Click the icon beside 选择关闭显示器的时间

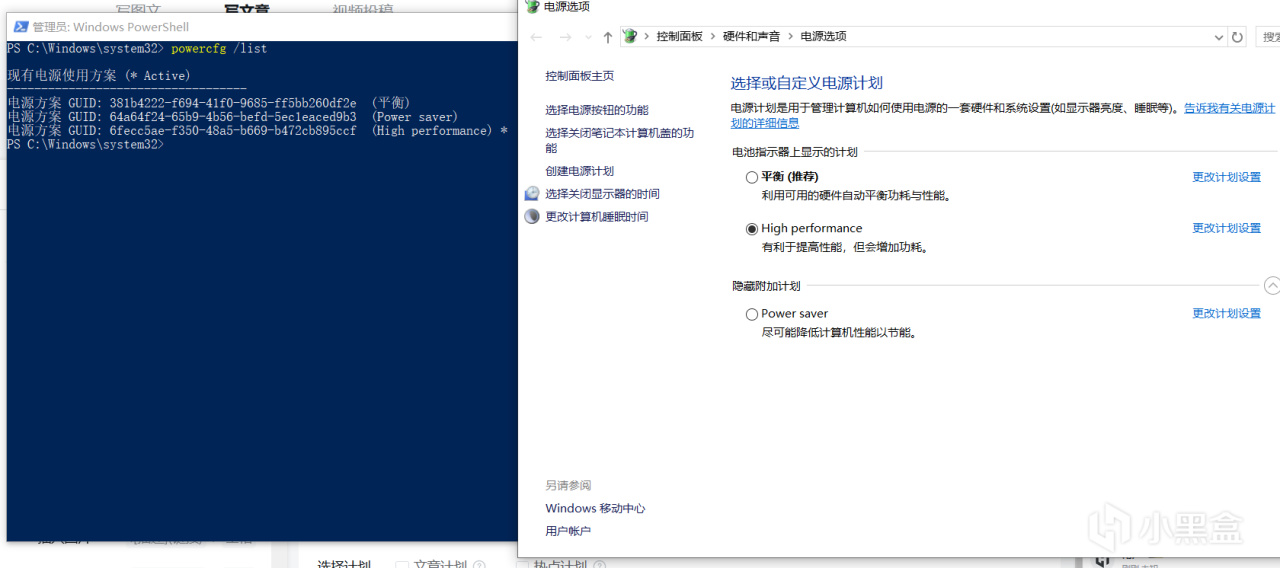532,193
